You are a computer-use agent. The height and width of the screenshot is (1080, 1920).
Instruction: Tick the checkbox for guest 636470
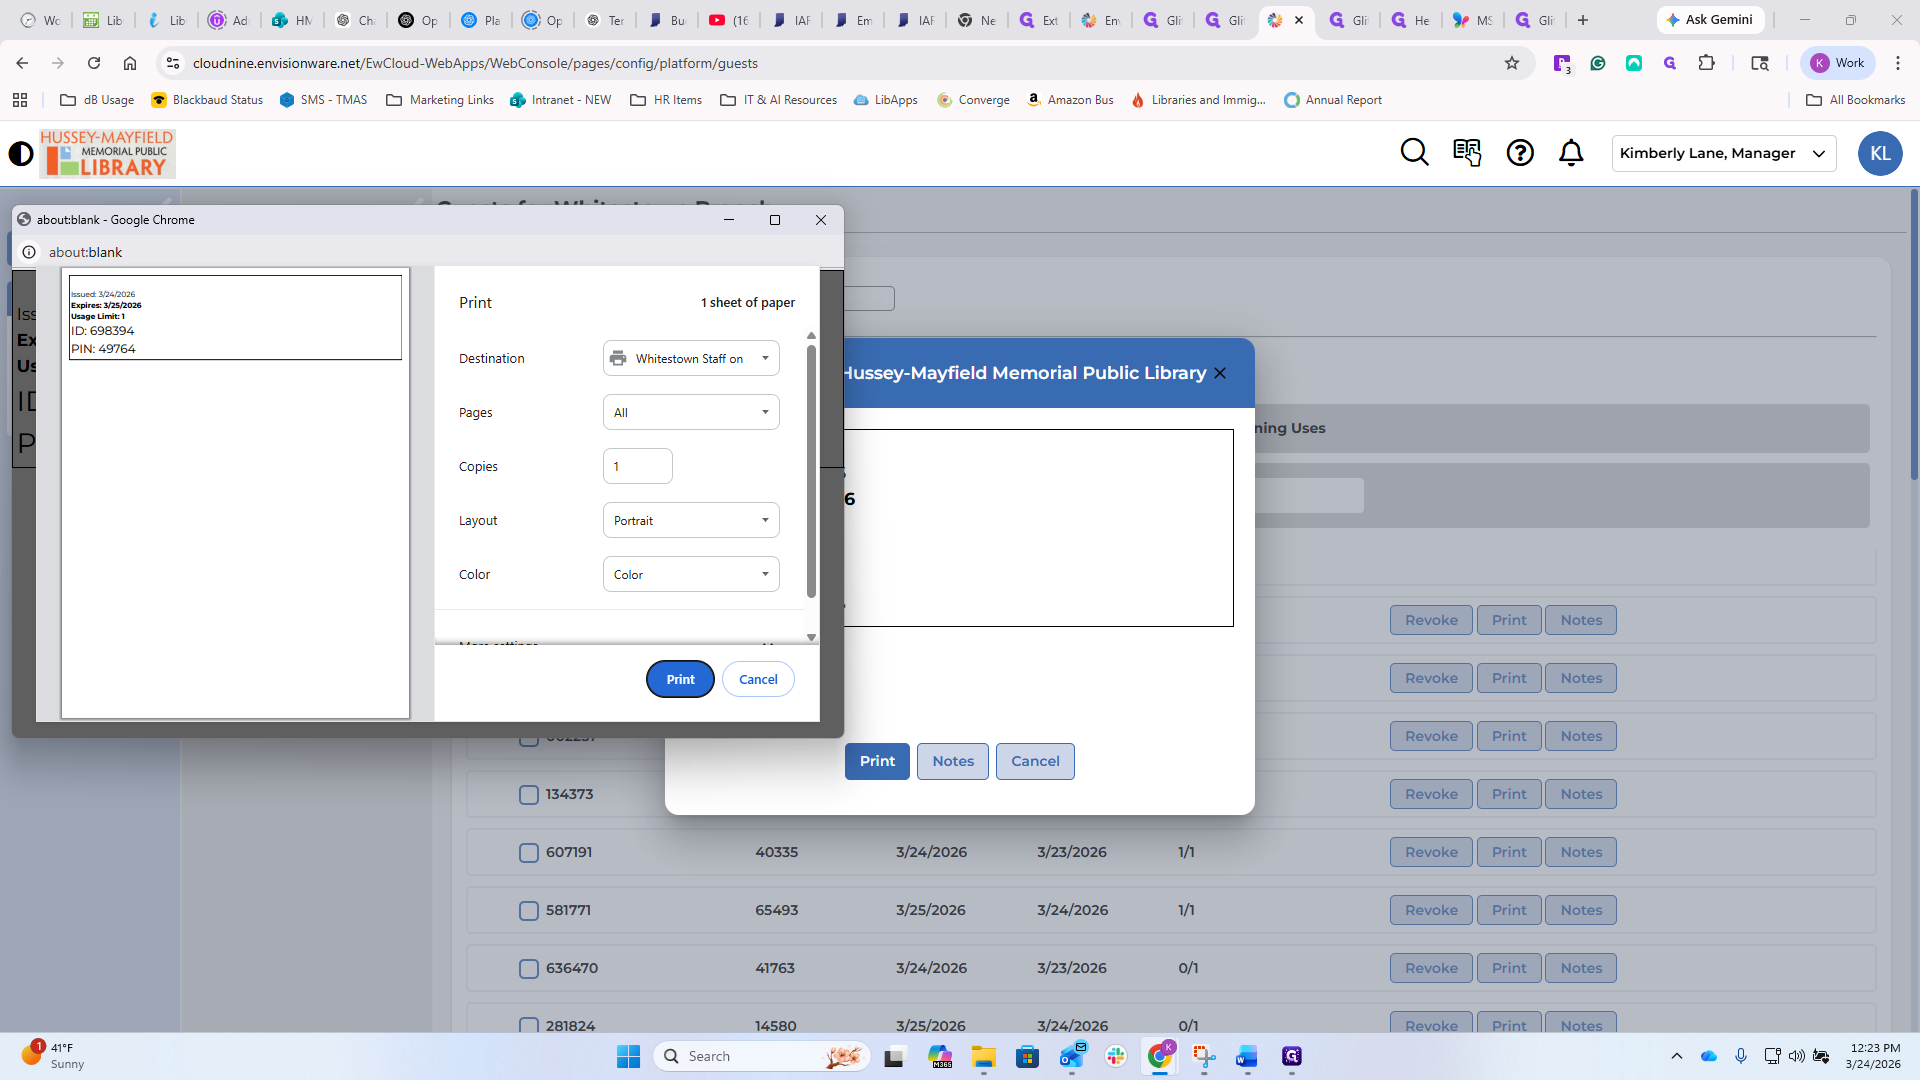[x=529, y=968]
